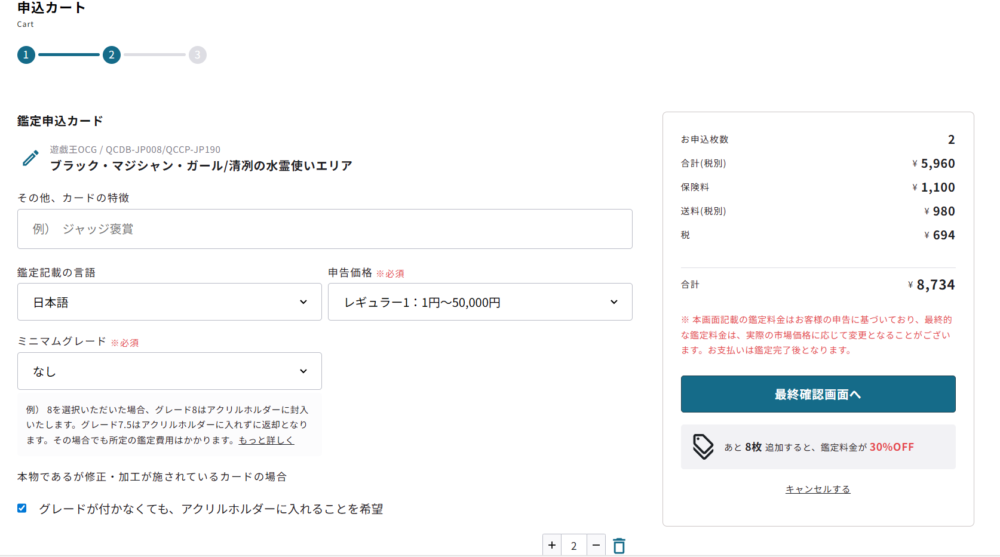Click the card title ブラック・マジシャン・ガール/清冽の水霊使いエリア
The image size is (1000, 557).
click(201, 166)
